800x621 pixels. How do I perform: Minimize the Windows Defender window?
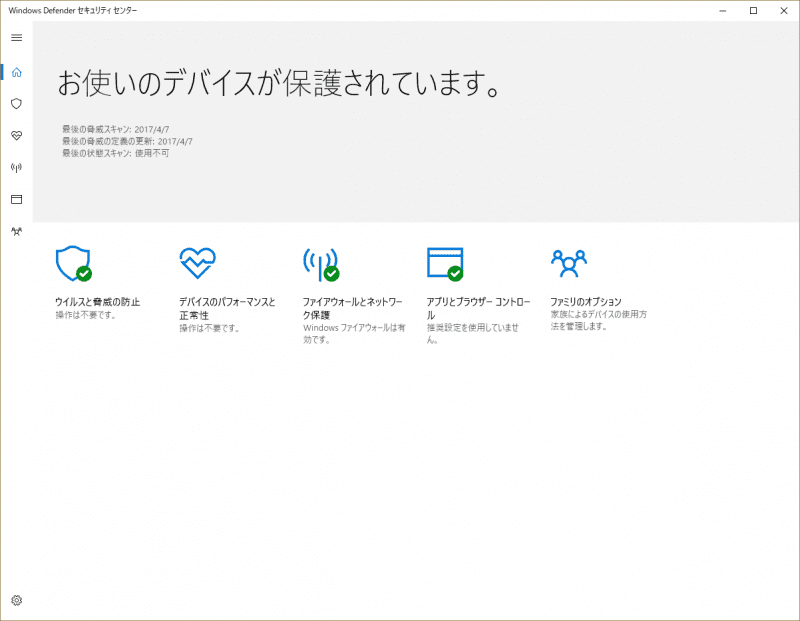[722, 11]
